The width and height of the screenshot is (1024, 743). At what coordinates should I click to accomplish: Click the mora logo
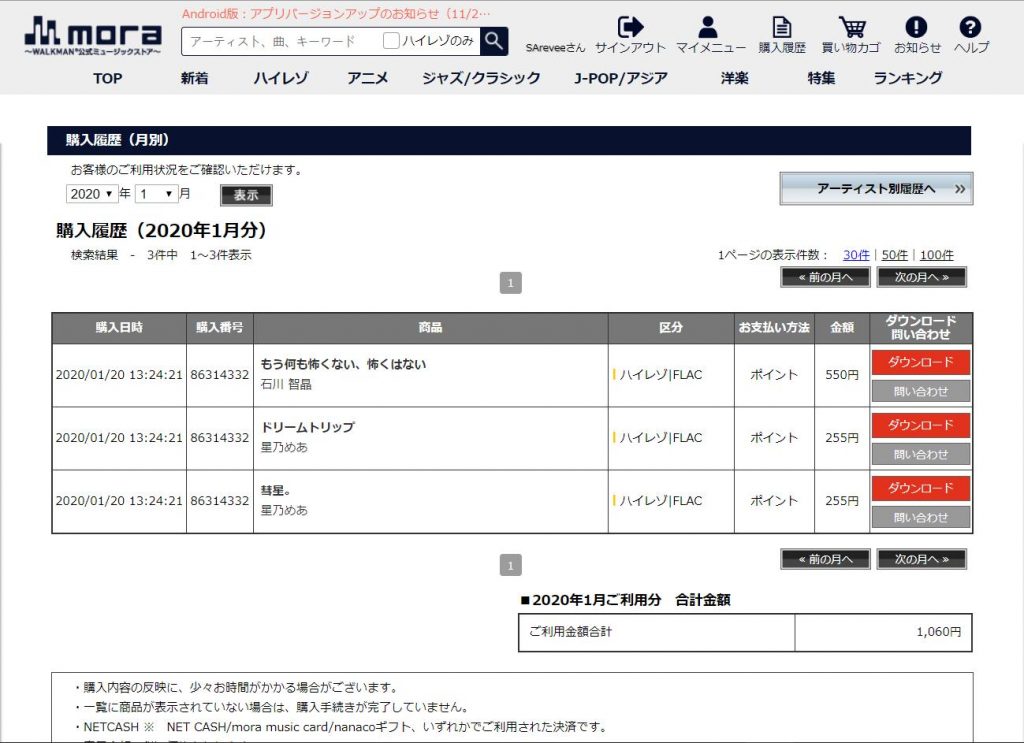[x=93, y=36]
